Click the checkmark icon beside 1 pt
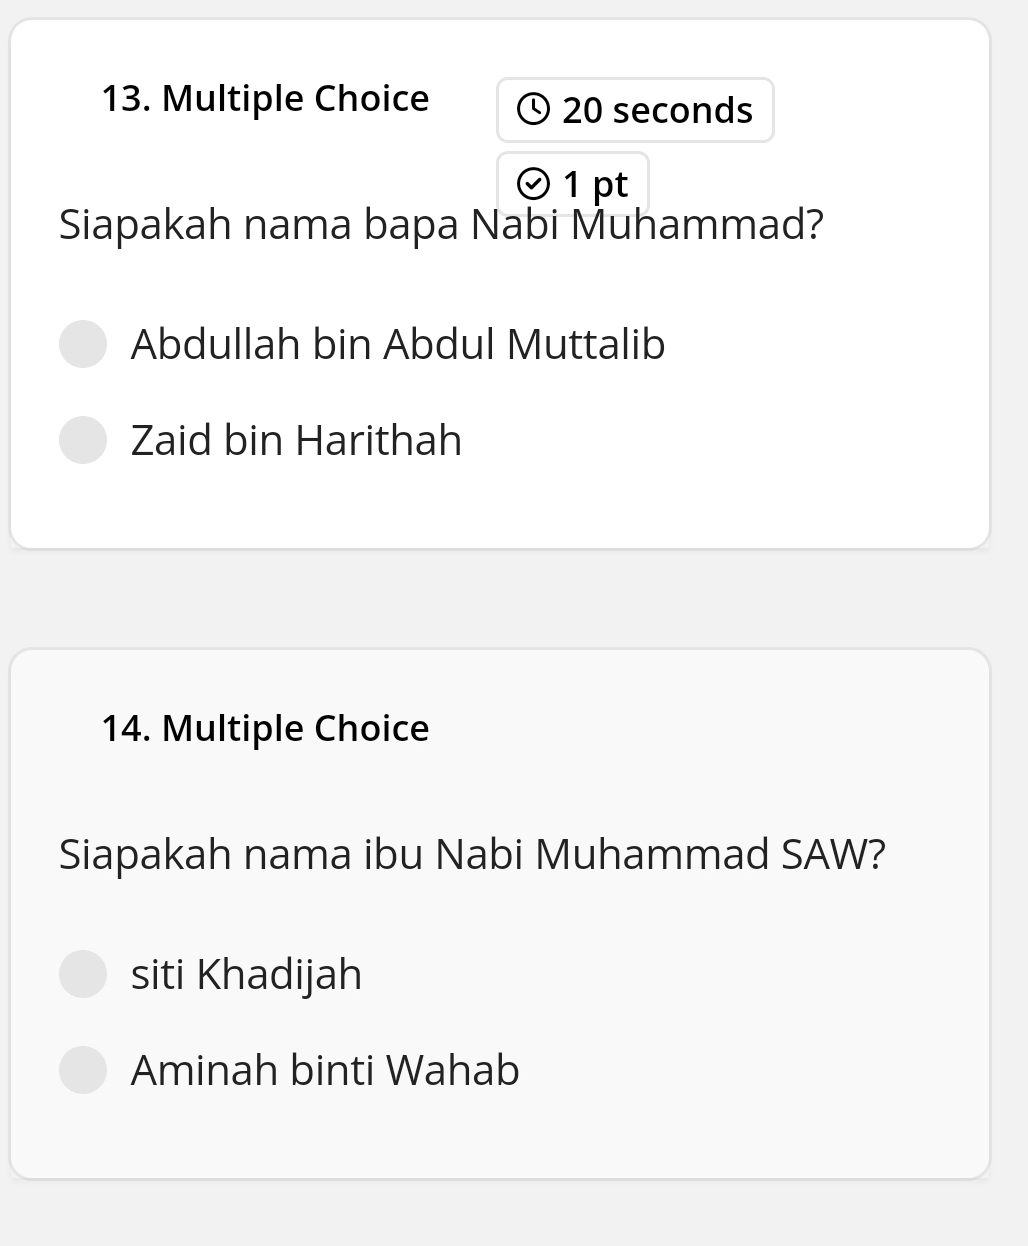1028x1246 pixels. (x=533, y=184)
